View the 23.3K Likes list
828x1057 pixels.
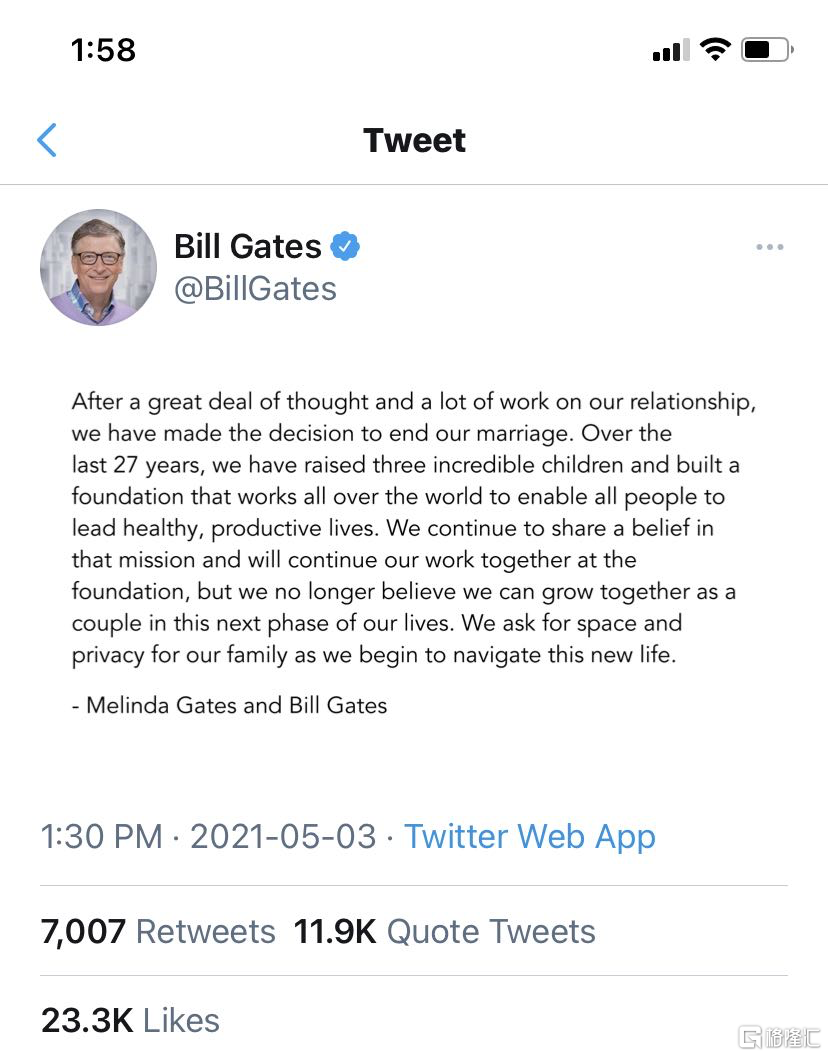(130, 1020)
